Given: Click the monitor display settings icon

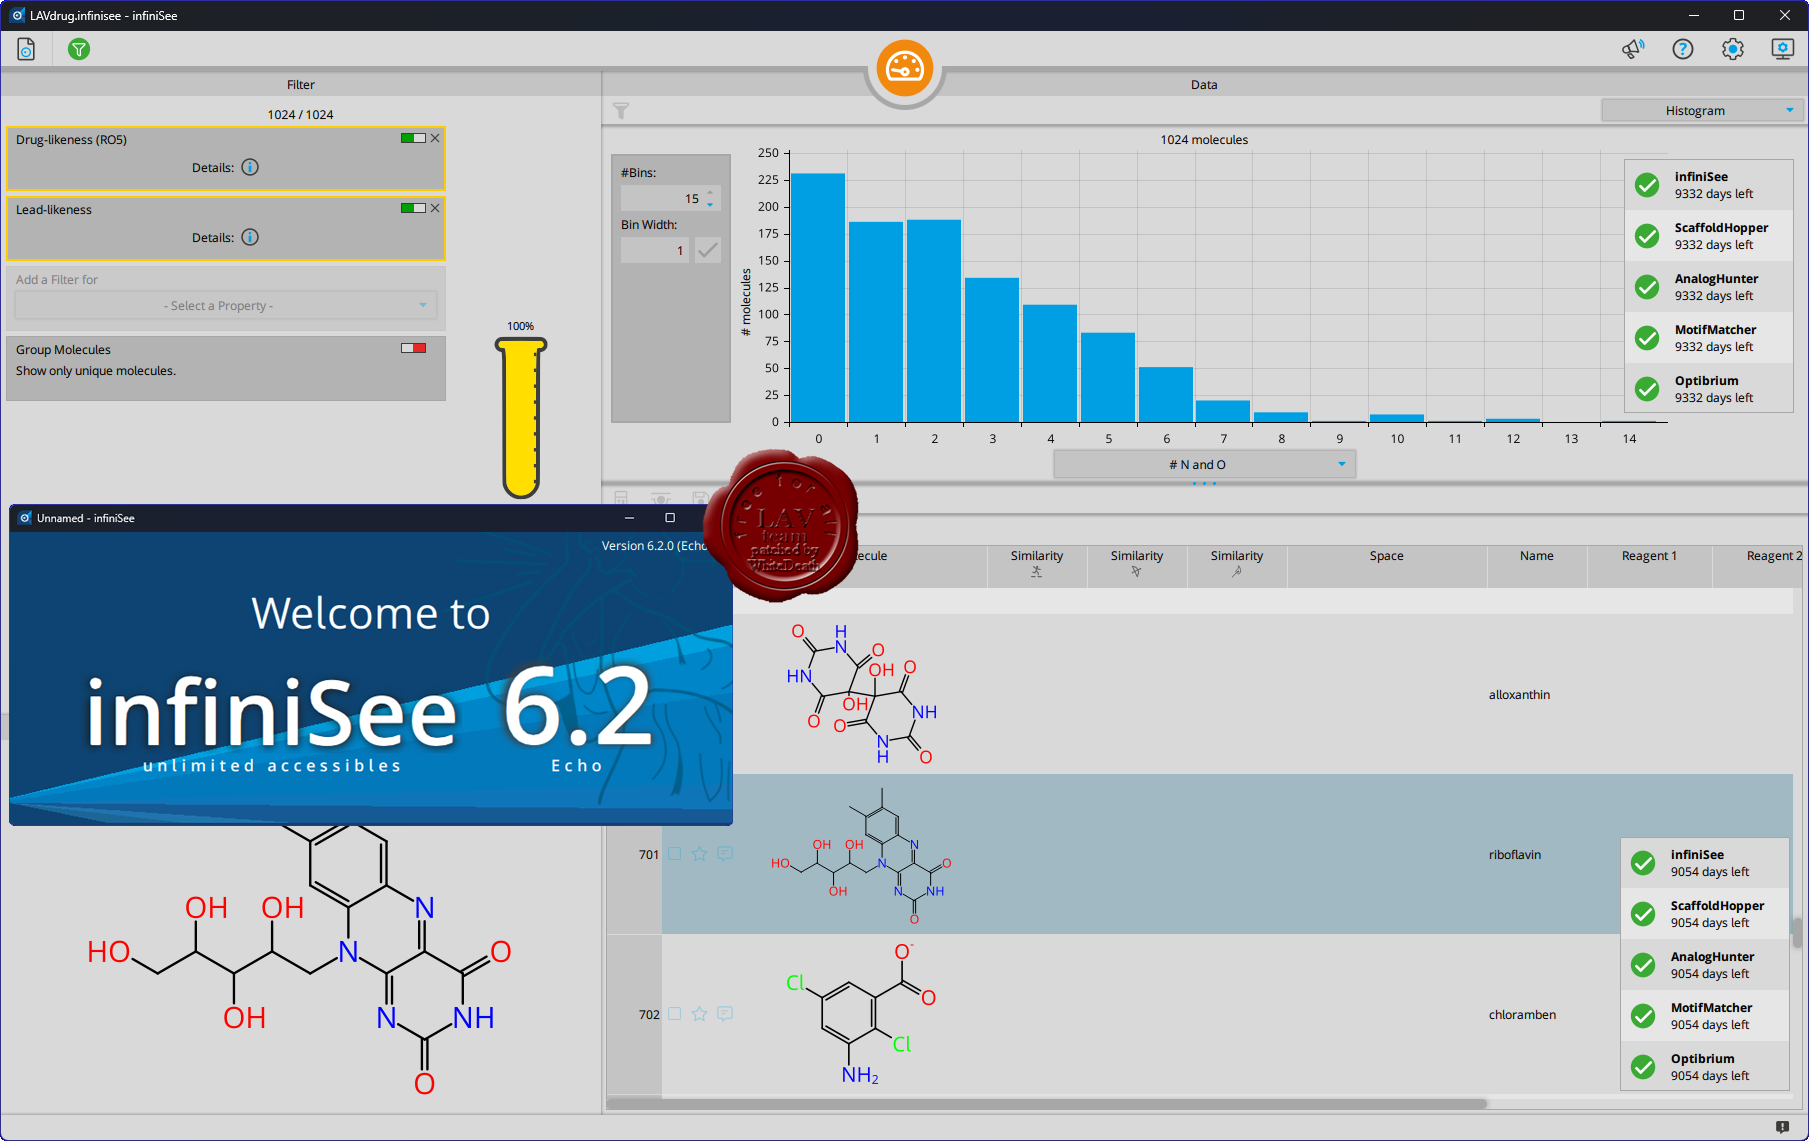Looking at the screenshot, I should click(1782, 49).
